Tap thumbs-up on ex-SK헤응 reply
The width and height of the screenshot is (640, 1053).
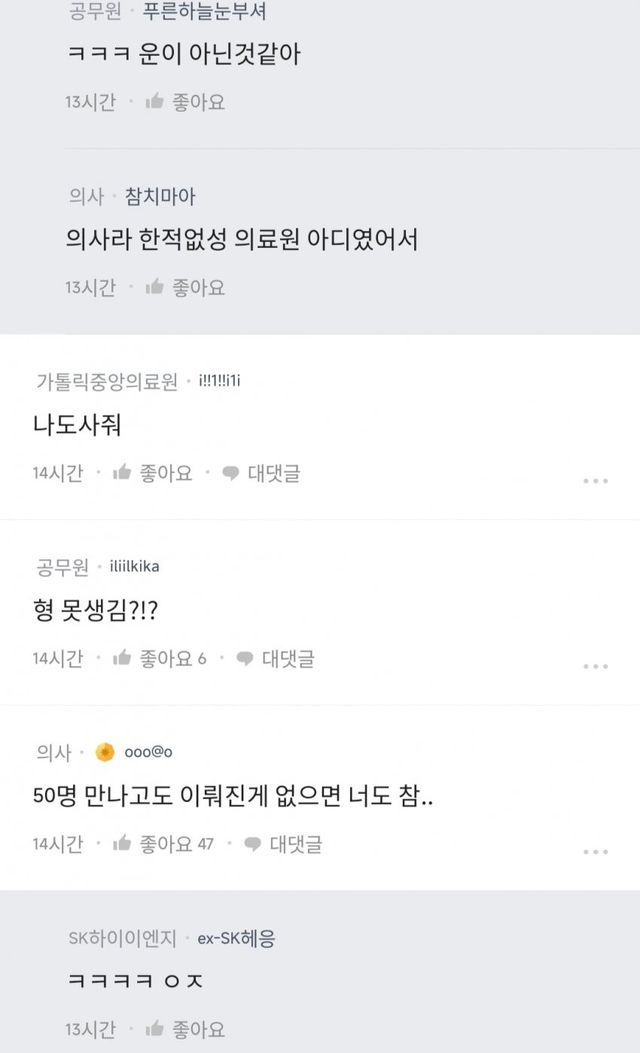pyautogui.click(x=155, y=1029)
